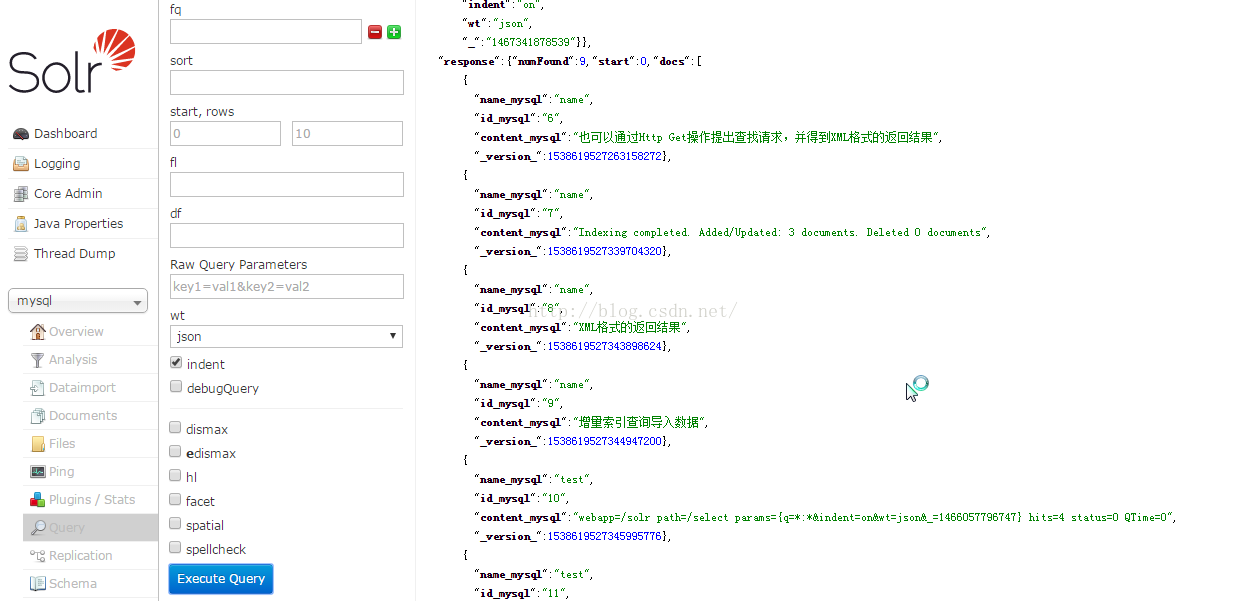Click the start input field
Viewport: 1246px width, 601px height.
225,134
